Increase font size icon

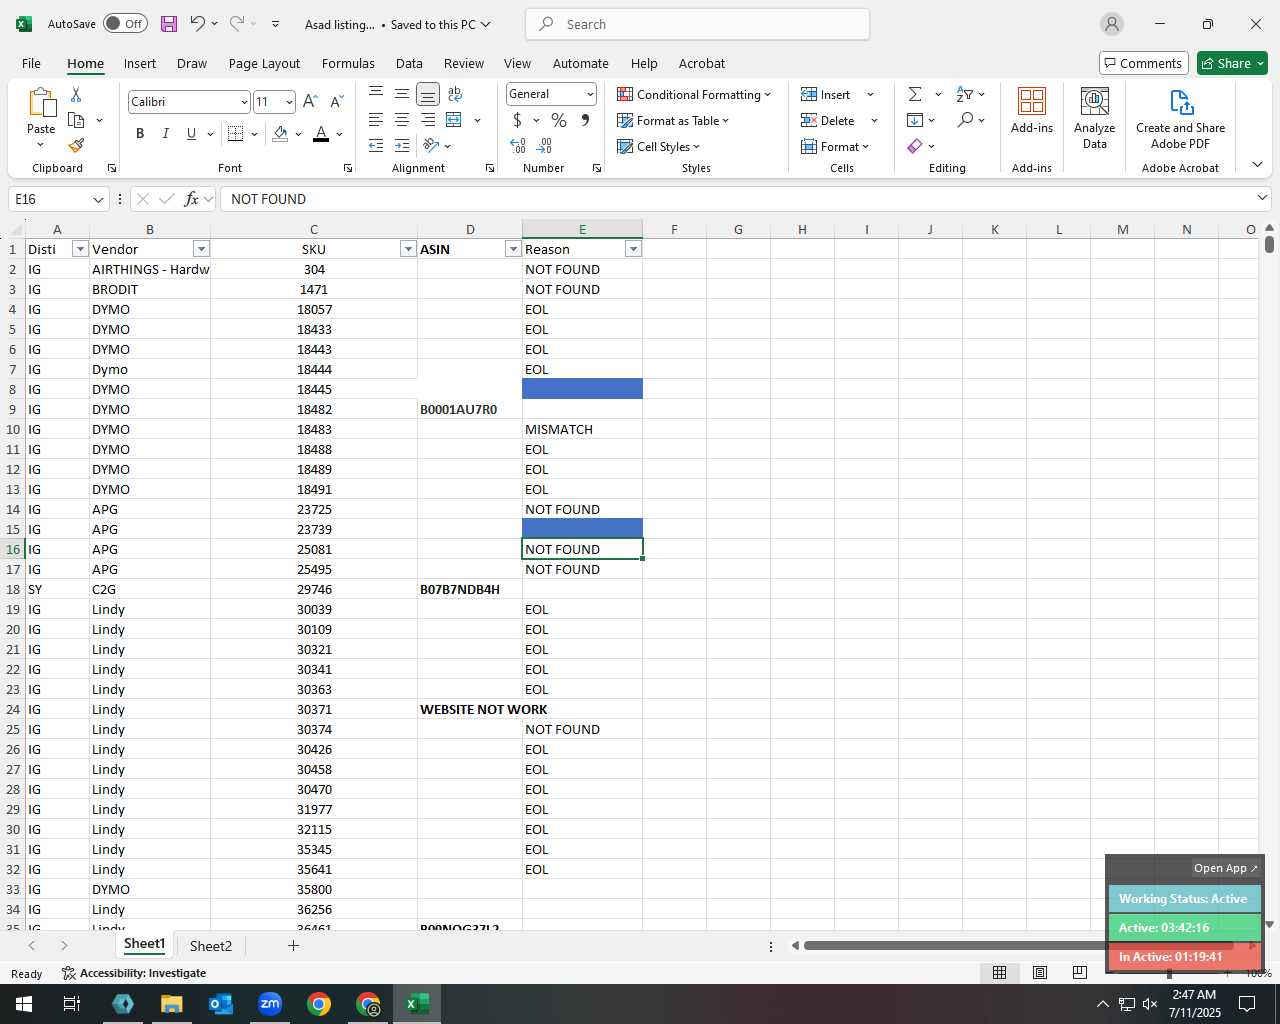point(310,101)
